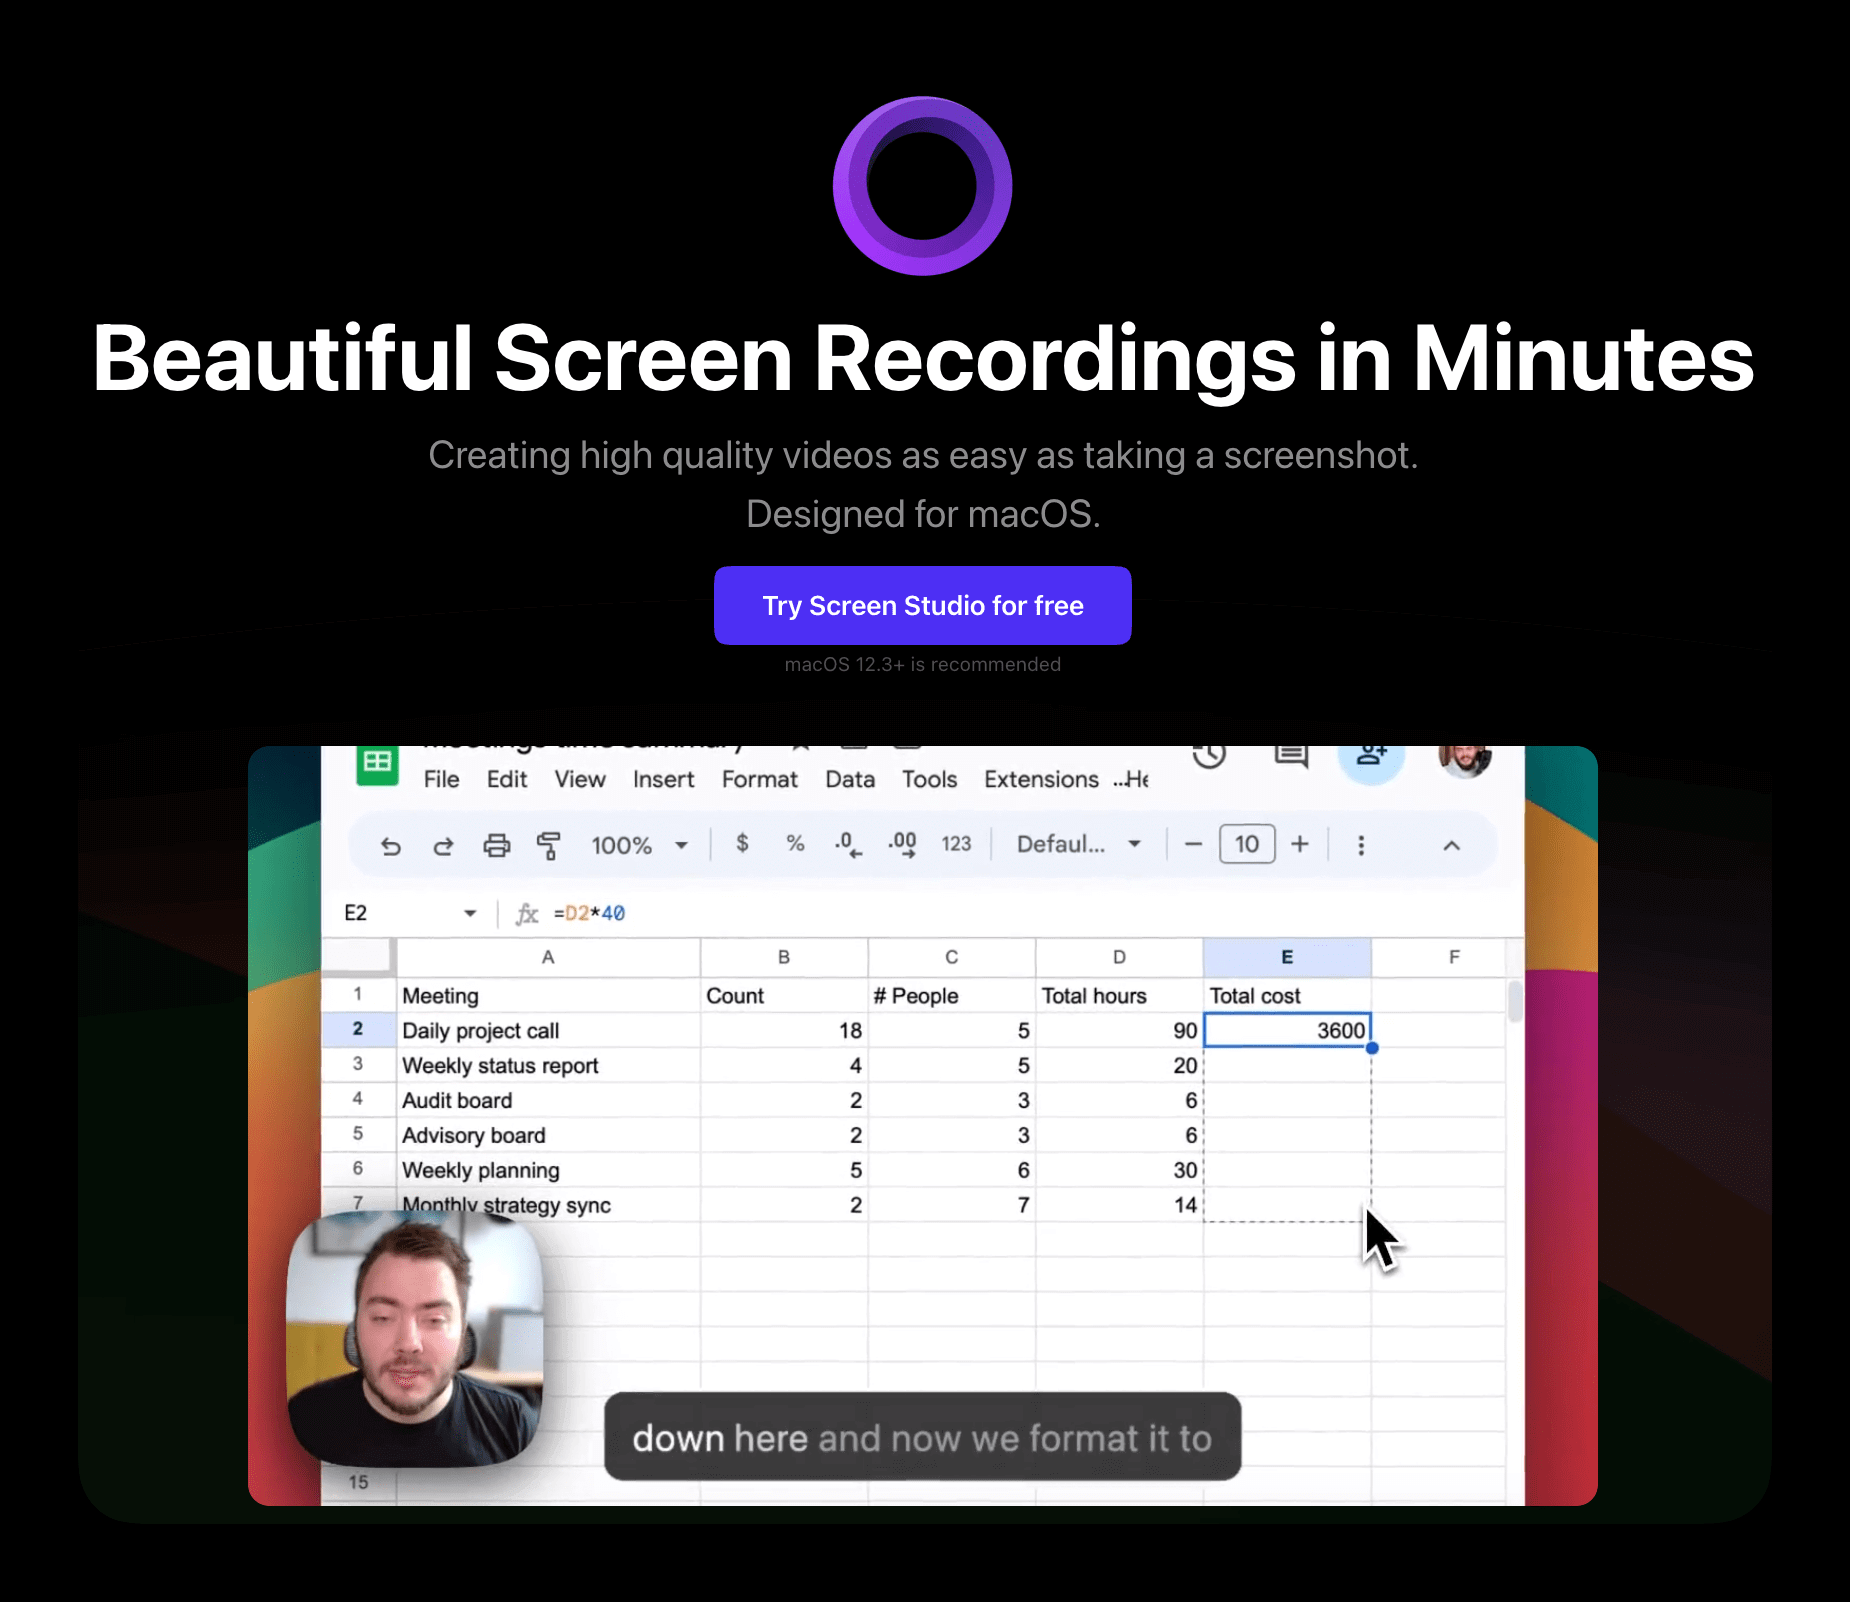Open the File menu in Sheets

tap(441, 779)
